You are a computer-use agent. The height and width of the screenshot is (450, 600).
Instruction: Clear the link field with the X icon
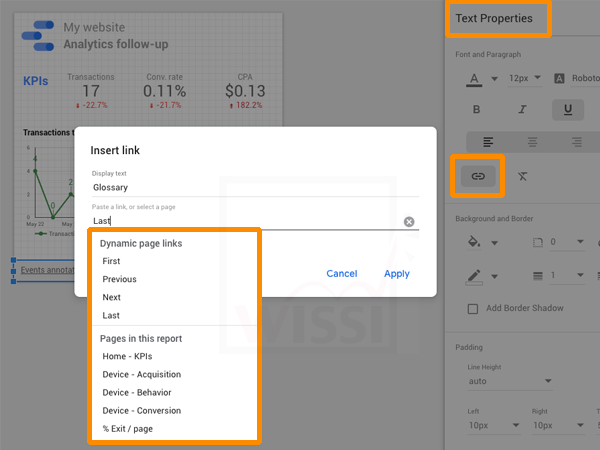pyautogui.click(x=409, y=222)
